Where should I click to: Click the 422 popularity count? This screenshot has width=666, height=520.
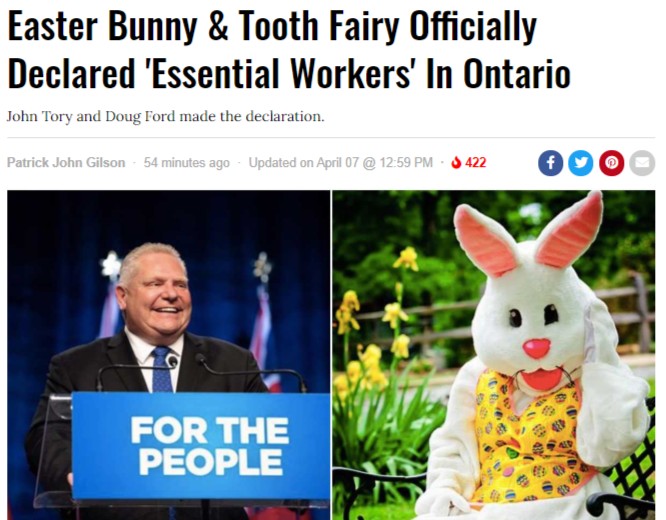[475, 162]
